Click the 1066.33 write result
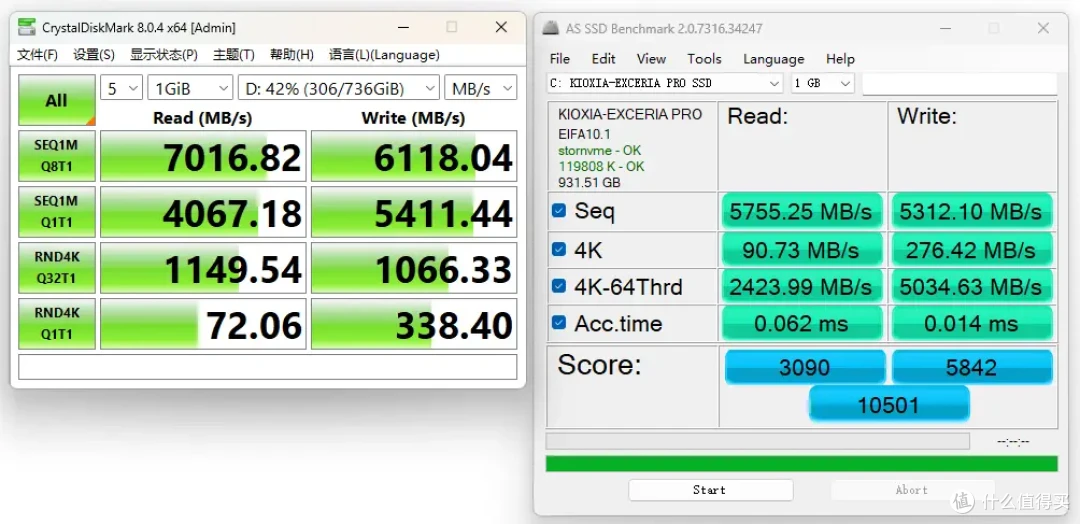Screen dimensions: 1080x524 point(414,267)
